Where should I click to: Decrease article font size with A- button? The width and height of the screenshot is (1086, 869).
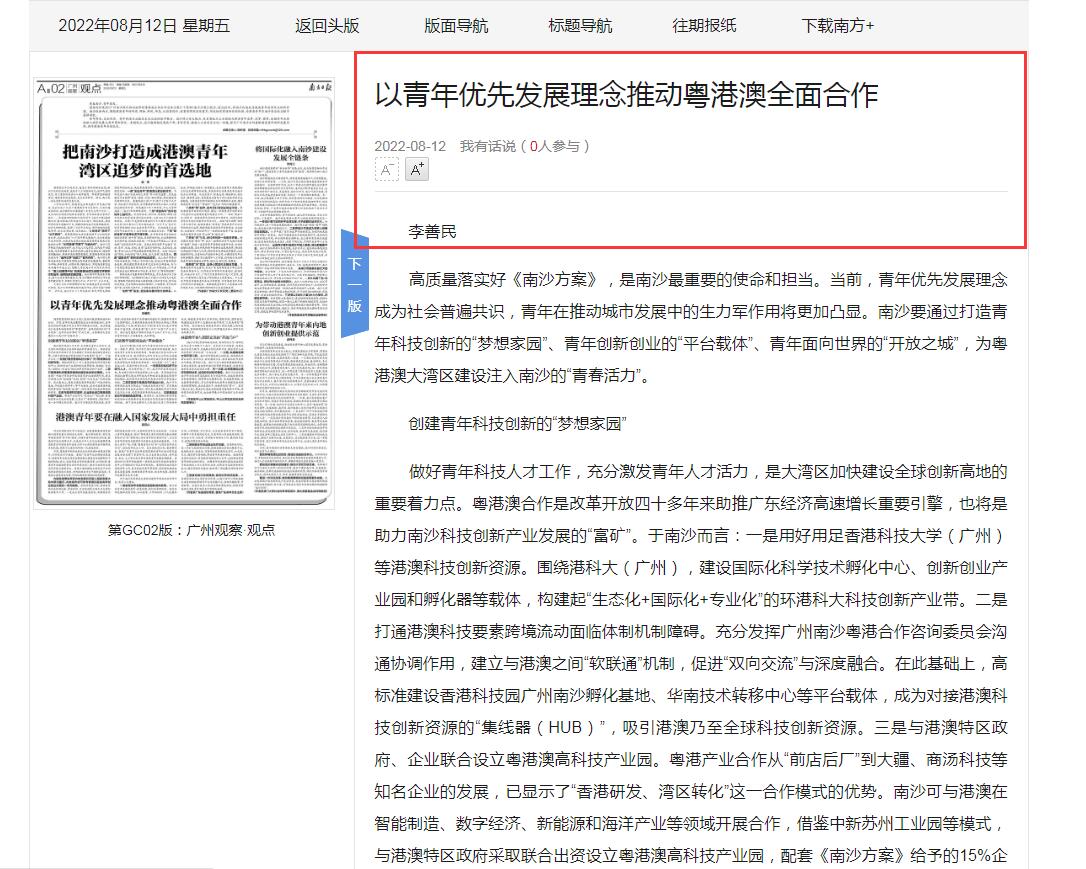(x=386, y=169)
